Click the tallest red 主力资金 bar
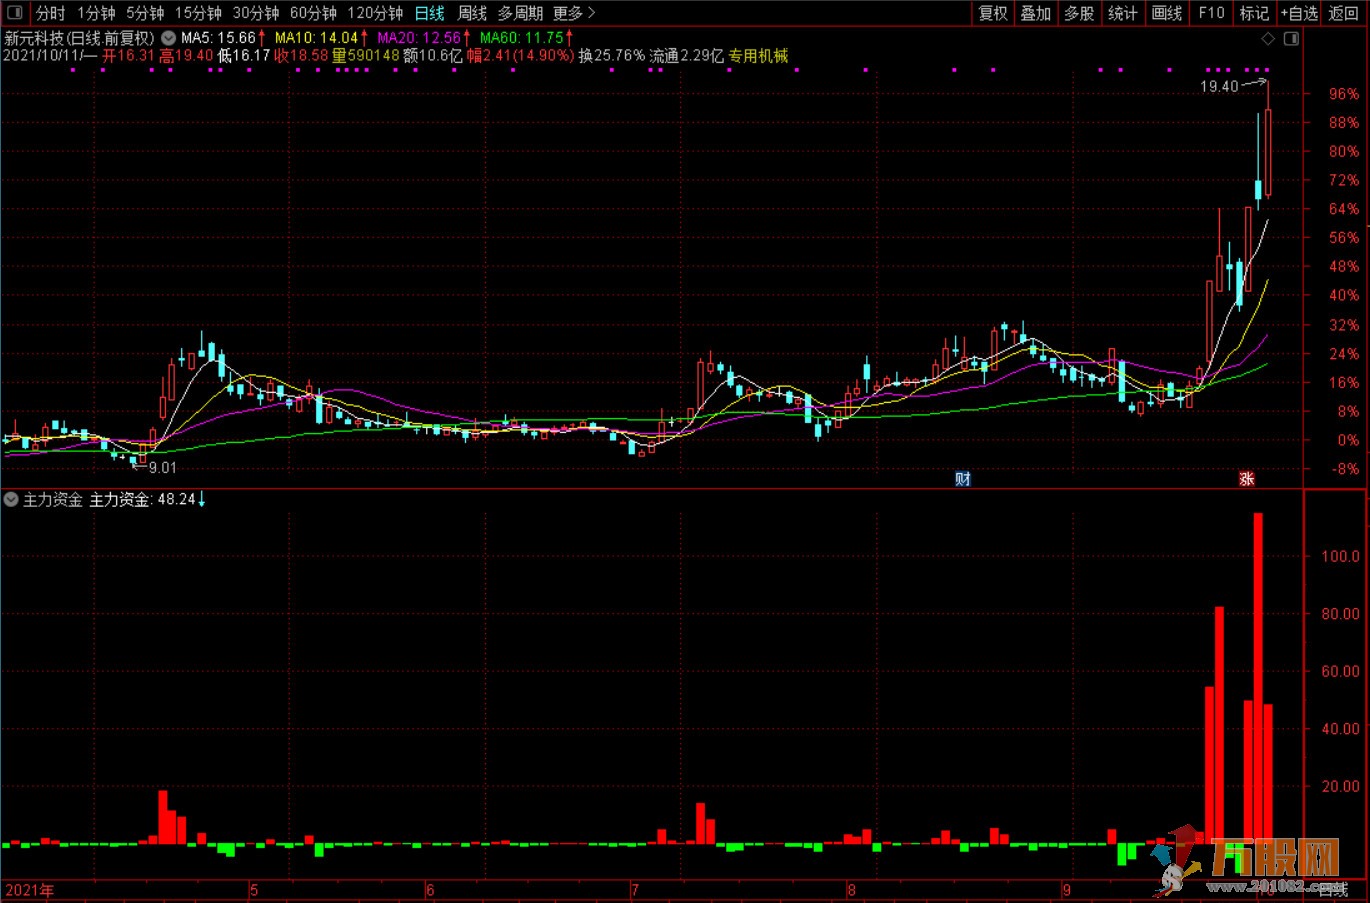 click(1258, 680)
